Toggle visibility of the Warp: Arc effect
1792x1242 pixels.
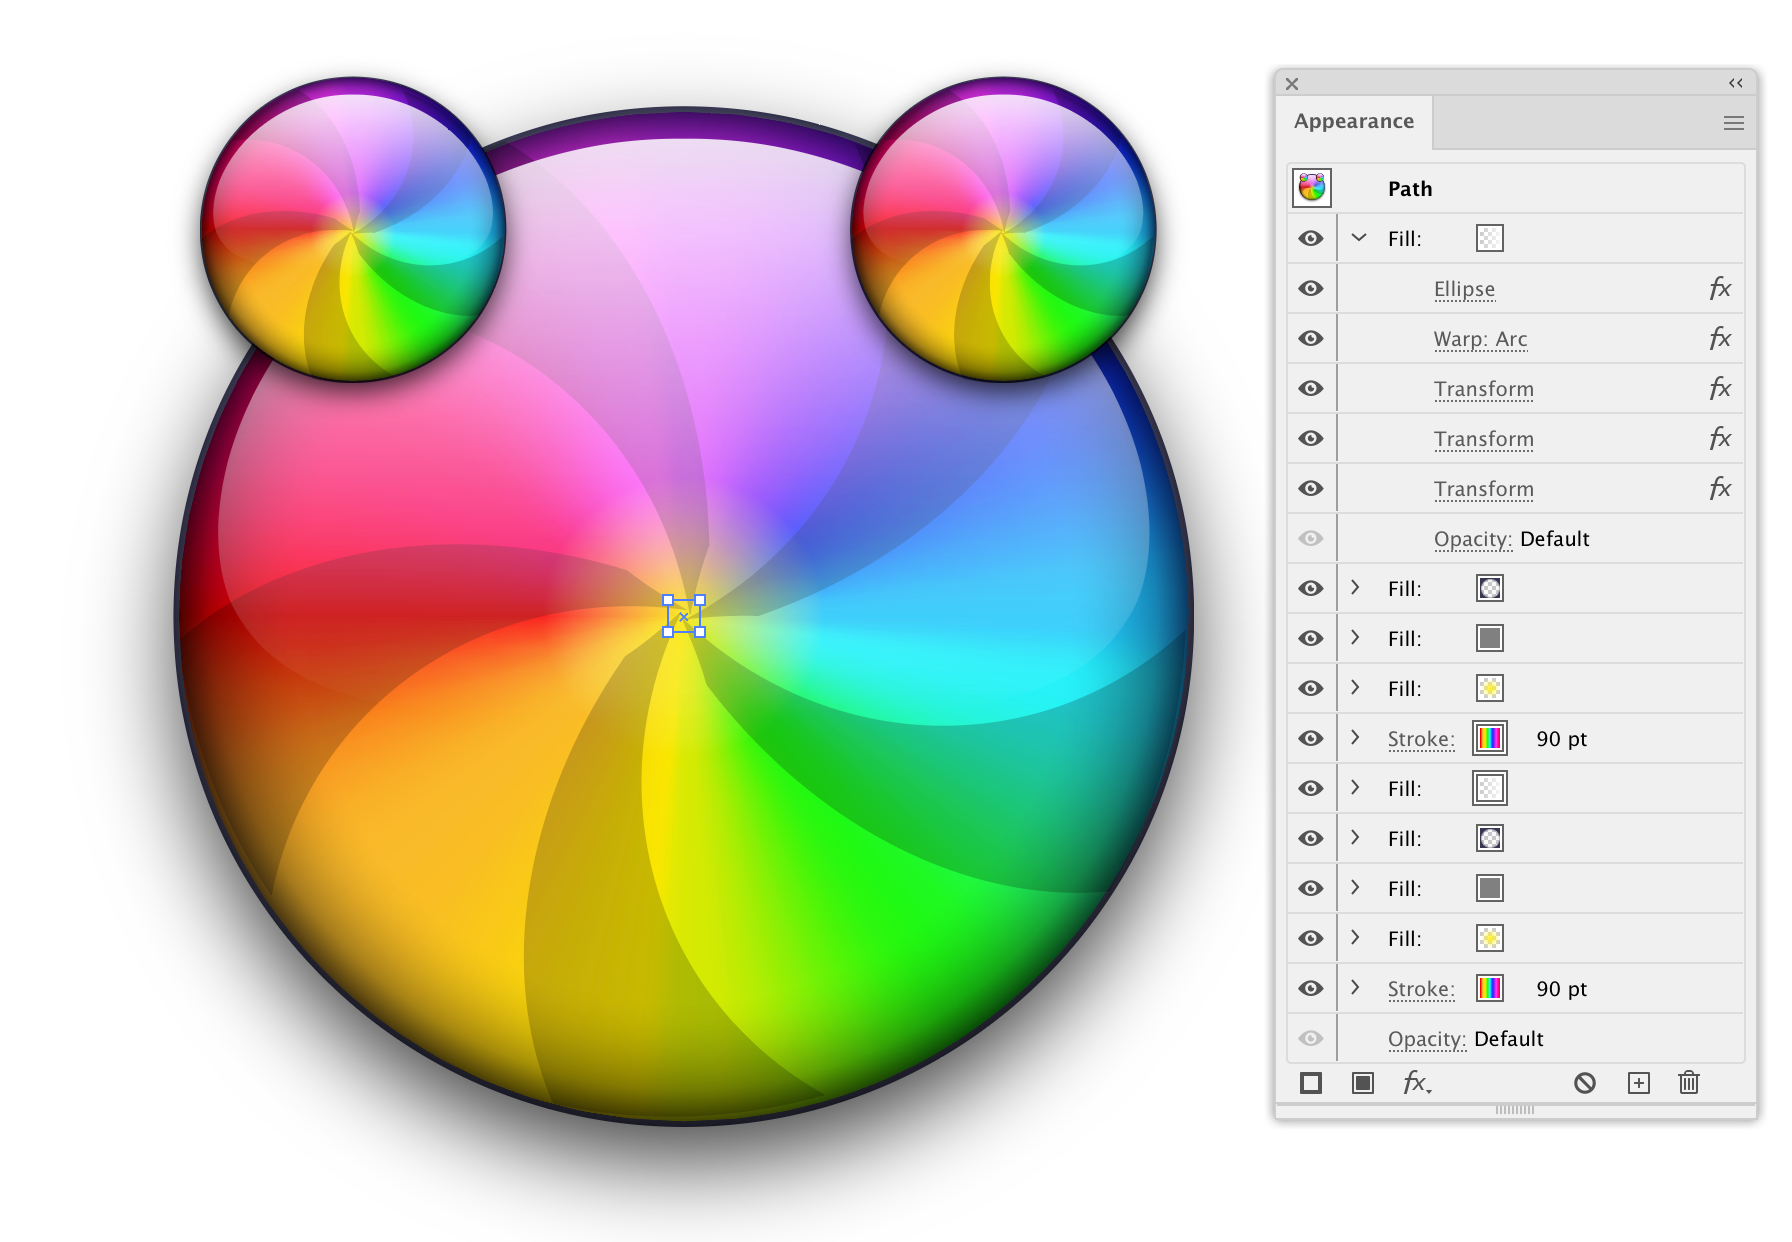[1311, 338]
